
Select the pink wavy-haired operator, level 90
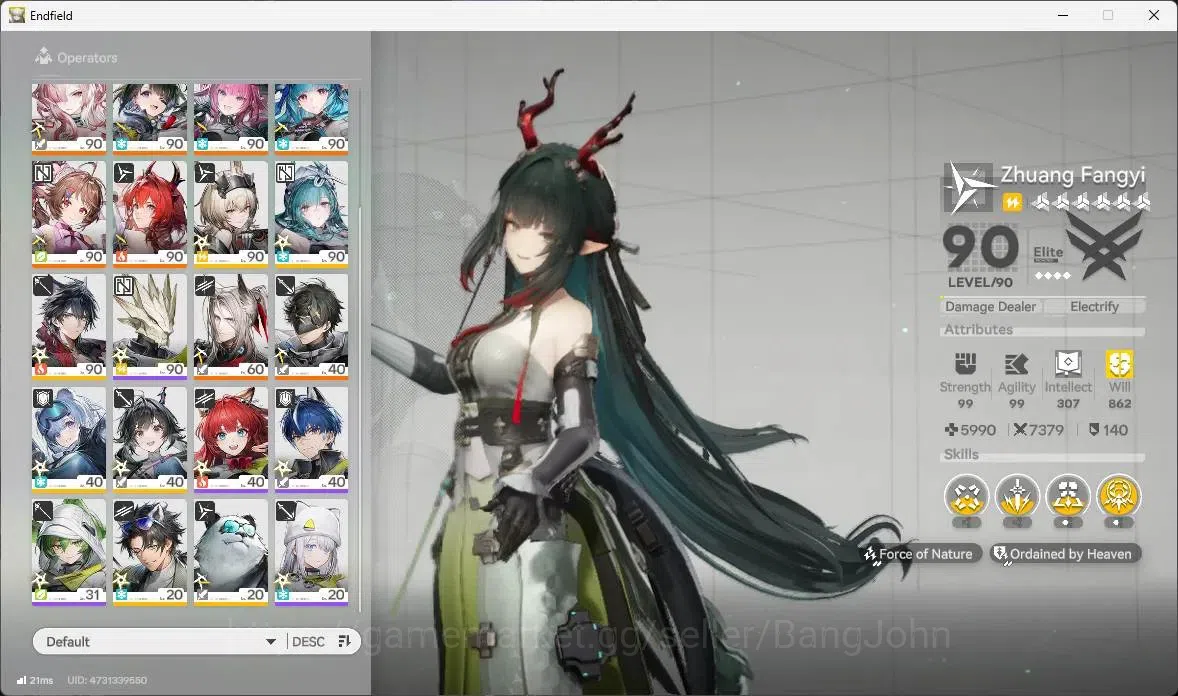point(69,118)
